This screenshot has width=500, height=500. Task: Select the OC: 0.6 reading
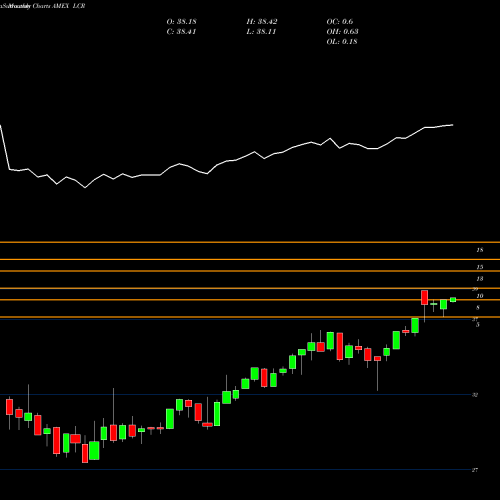(x=340, y=22)
